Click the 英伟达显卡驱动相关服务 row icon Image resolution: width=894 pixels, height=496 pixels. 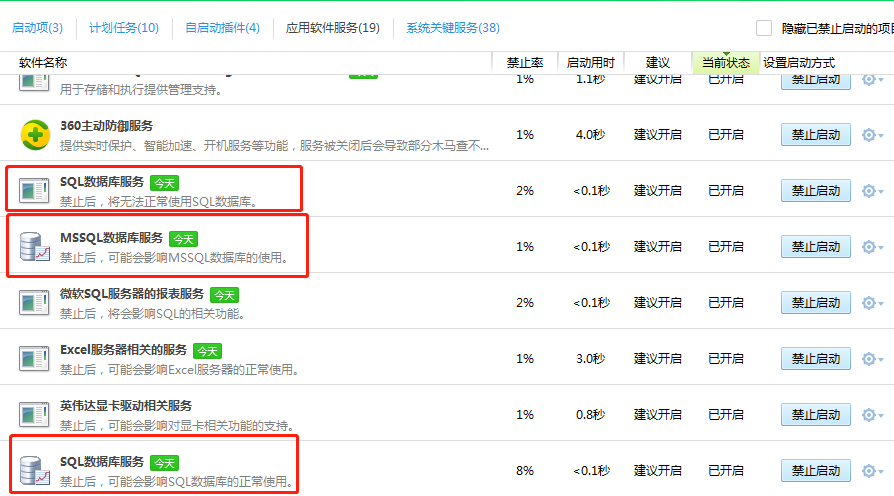click(34, 414)
